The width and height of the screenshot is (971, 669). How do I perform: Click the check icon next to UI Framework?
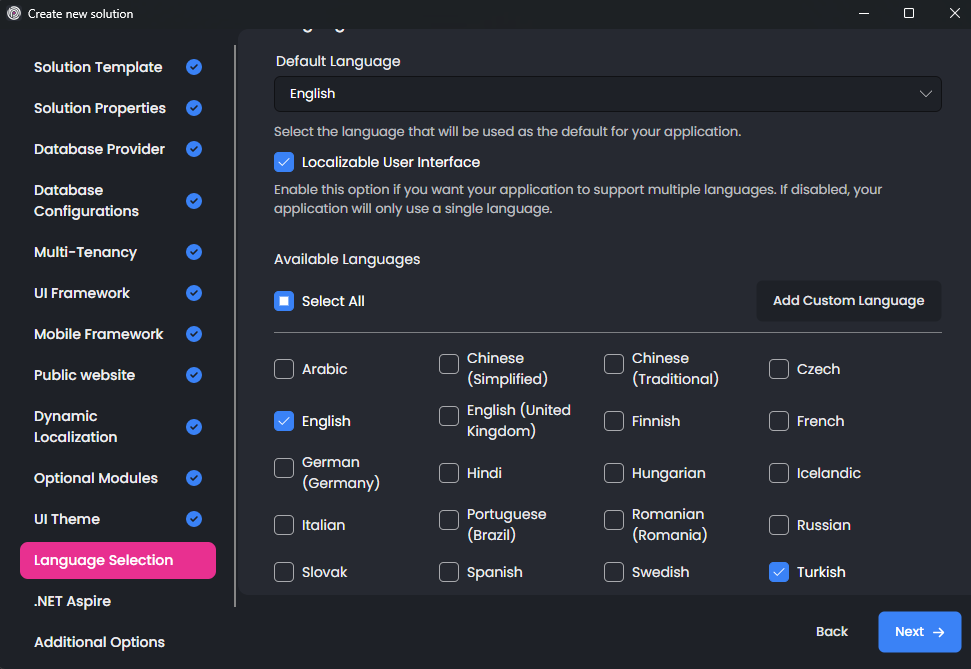click(x=194, y=293)
